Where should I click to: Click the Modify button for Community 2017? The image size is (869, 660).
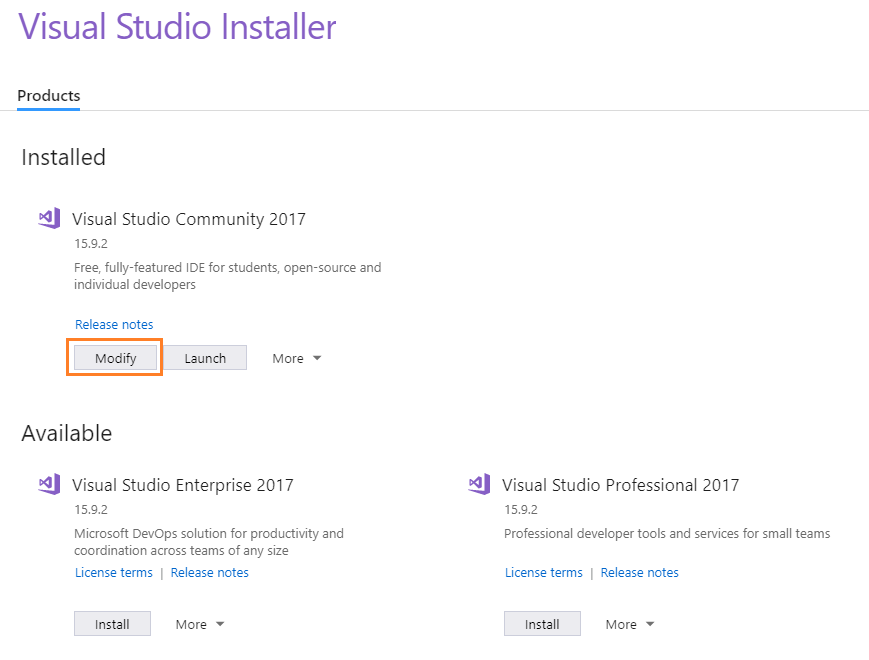click(x=115, y=358)
